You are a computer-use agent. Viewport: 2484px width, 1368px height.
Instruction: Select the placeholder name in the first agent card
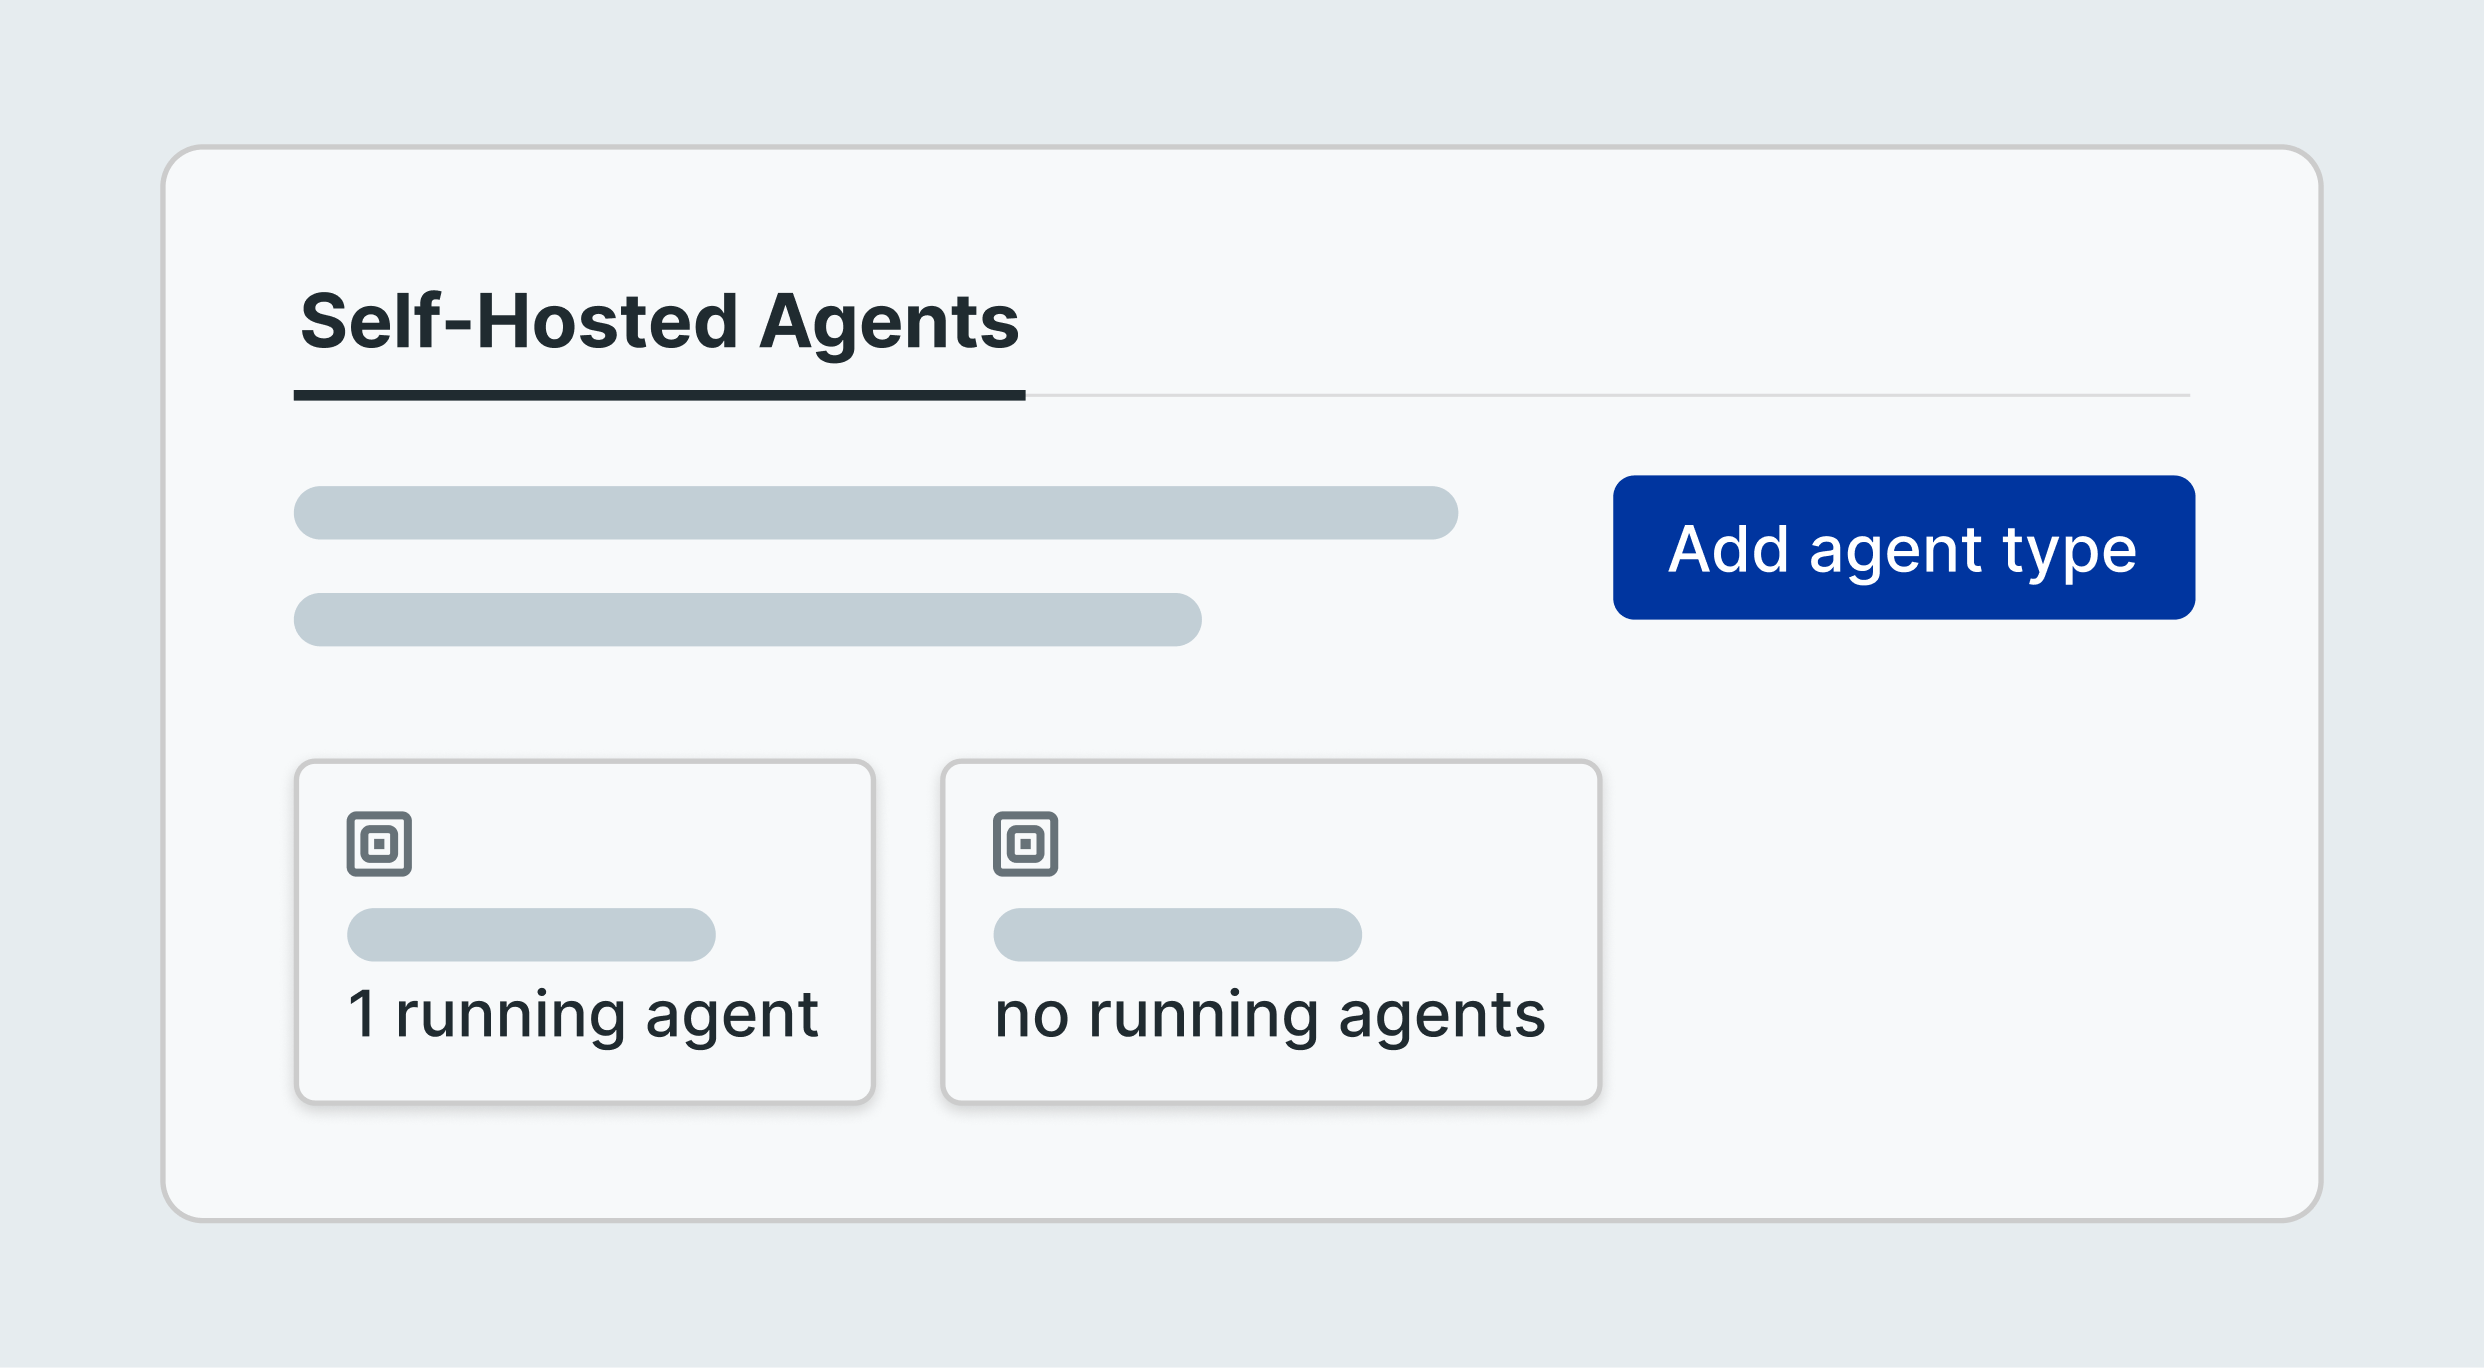coord(531,935)
